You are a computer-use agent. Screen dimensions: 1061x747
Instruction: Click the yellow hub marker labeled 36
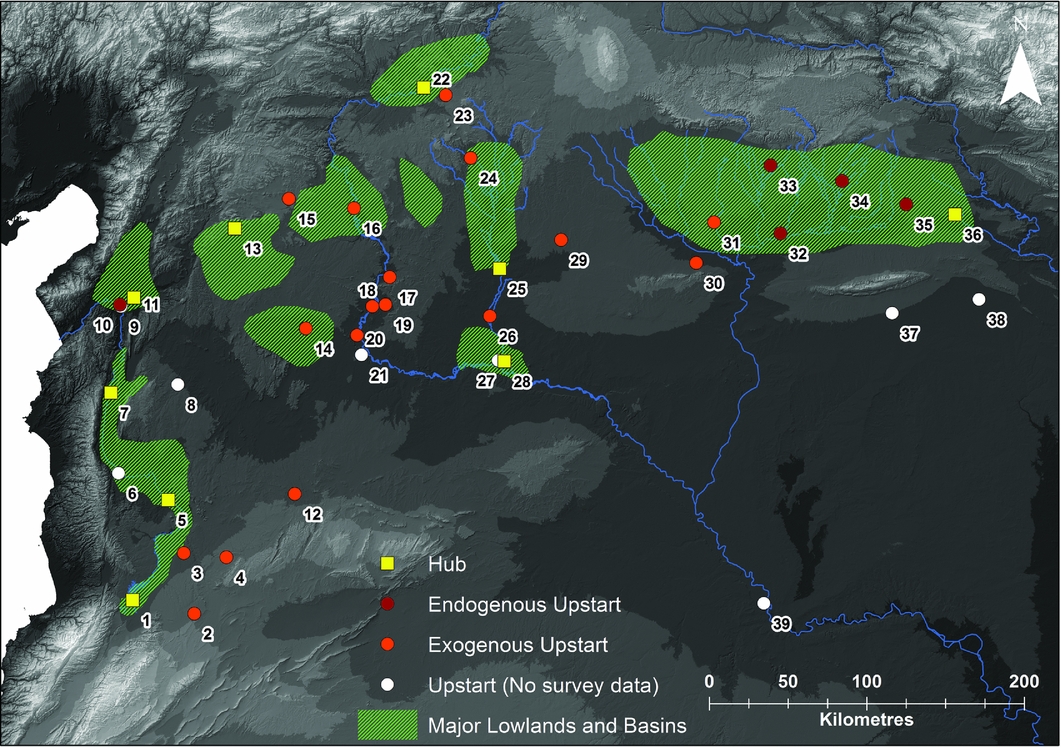[955, 214]
